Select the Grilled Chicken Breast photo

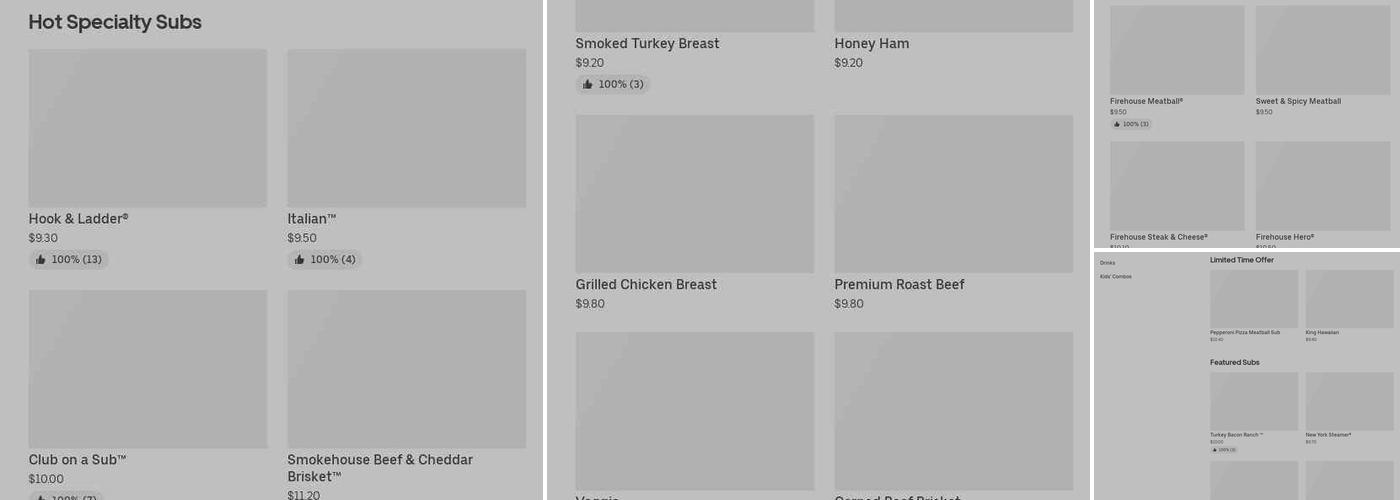pos(694,194)
